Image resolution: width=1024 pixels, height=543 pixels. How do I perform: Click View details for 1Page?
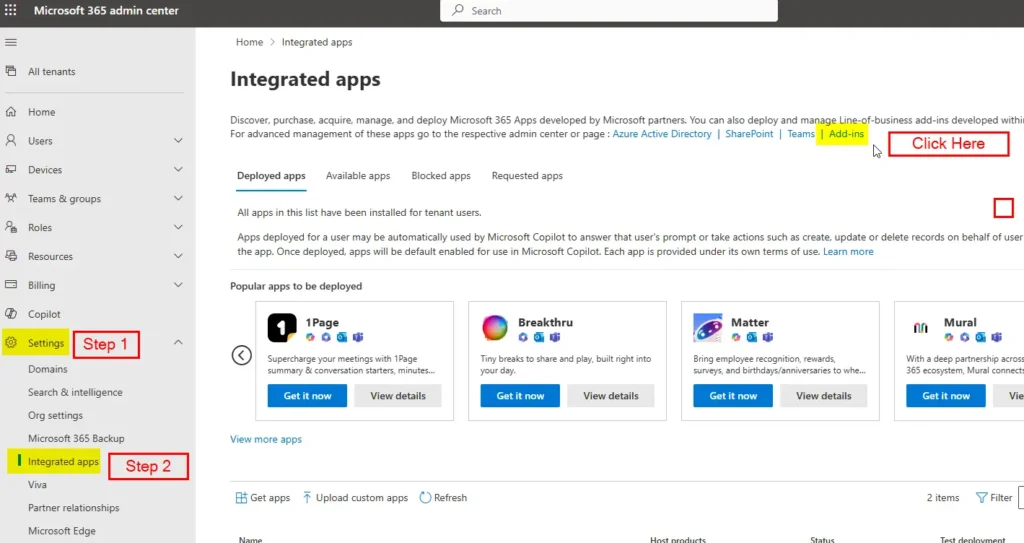tap(398, 396)
